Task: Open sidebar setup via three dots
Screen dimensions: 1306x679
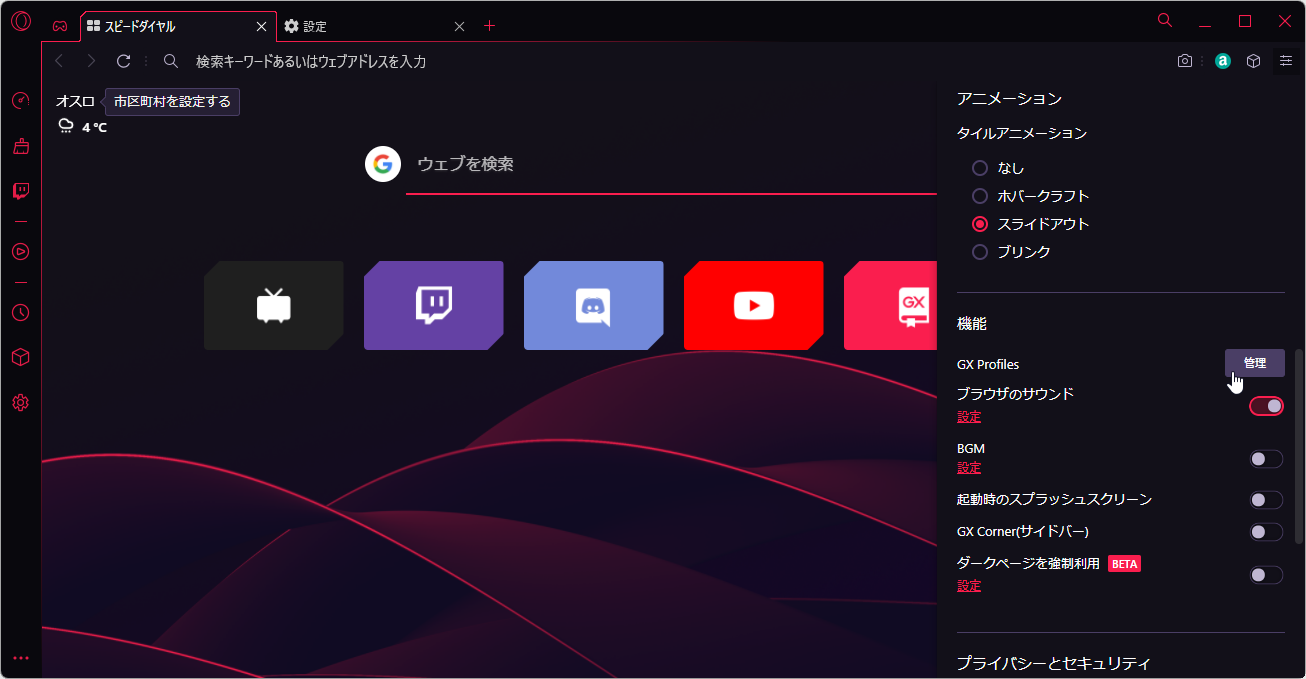Action: pos(21,657)
